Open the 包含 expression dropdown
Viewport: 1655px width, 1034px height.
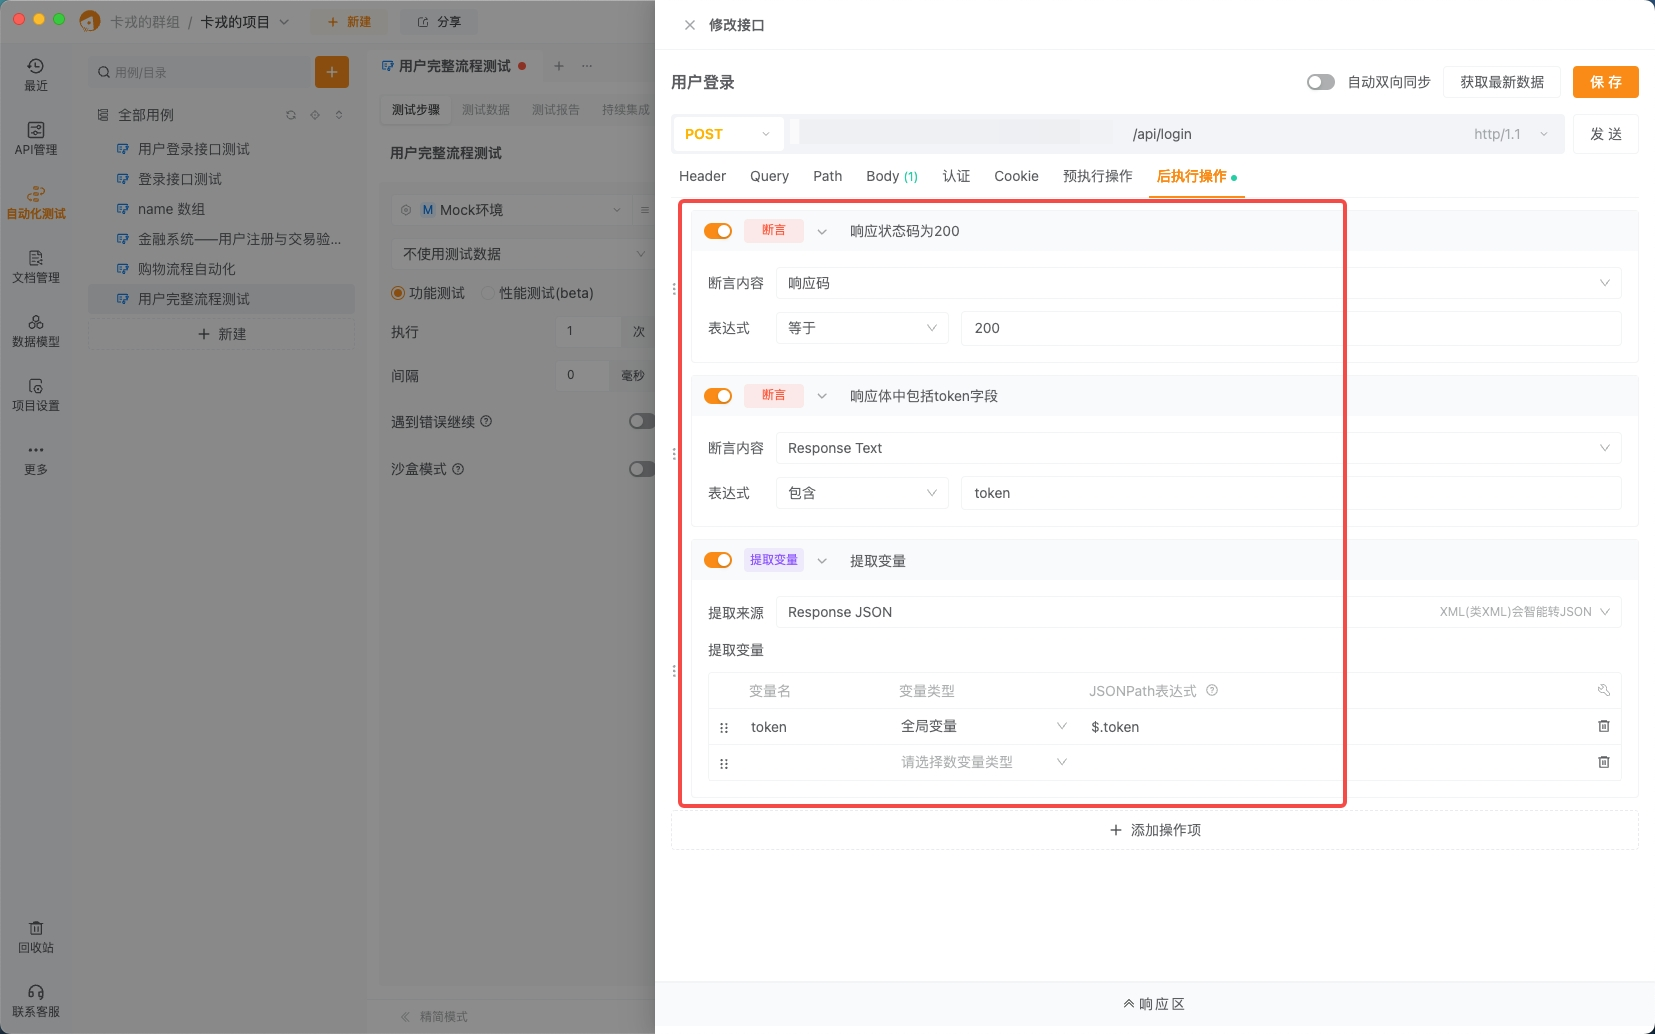pos(862,493)
